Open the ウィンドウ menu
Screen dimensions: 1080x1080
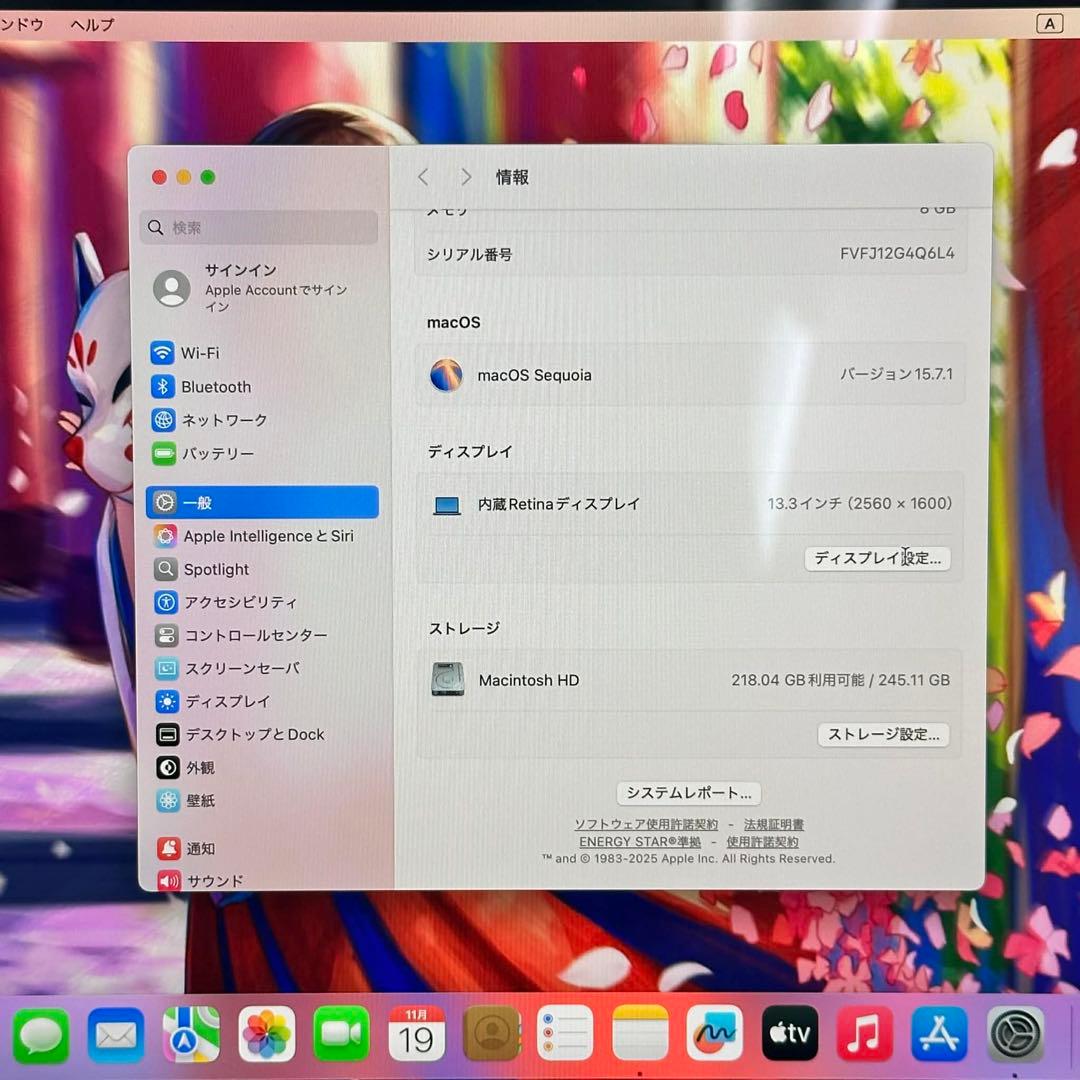20,24
